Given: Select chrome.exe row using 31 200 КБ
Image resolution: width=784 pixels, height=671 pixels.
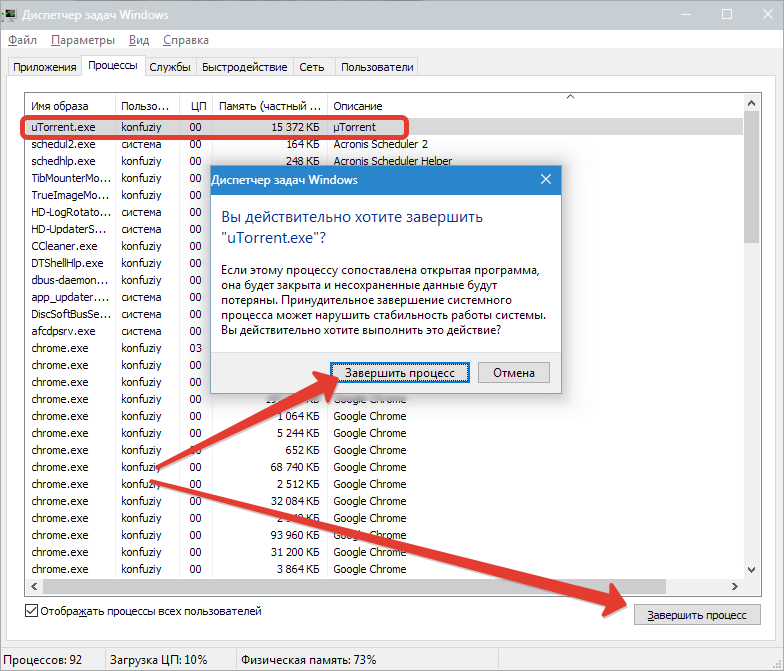Looking at the screenshot, I should click(x=384, y=552).
